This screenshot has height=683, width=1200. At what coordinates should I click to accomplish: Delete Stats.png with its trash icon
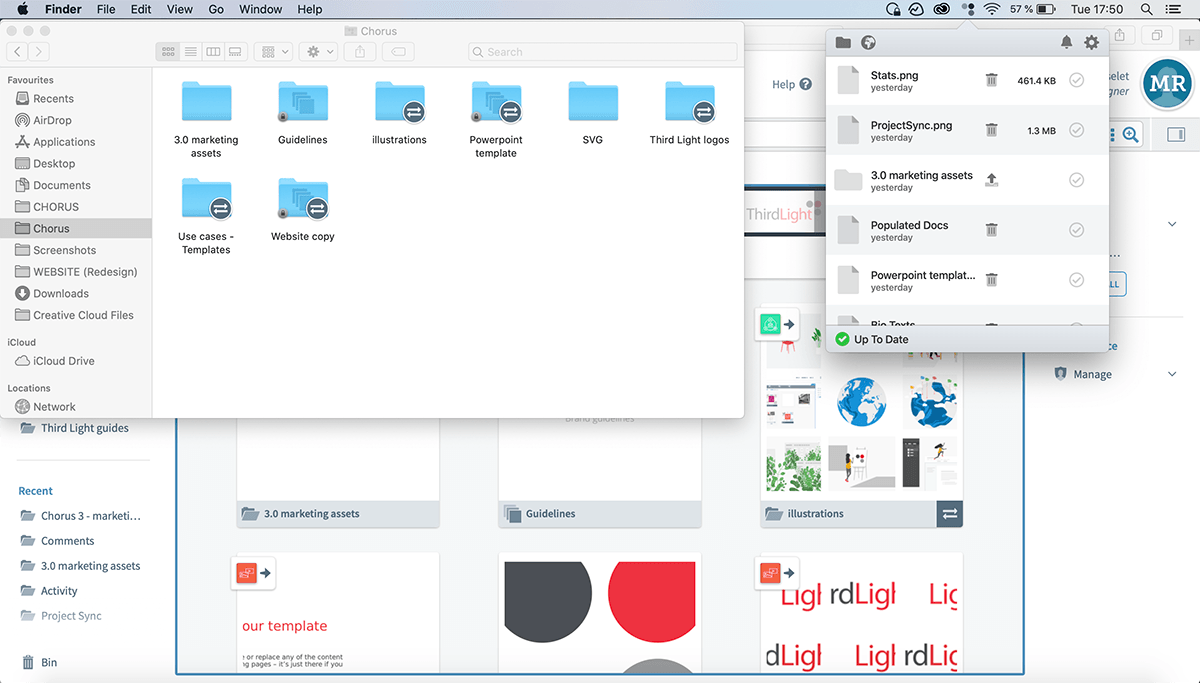click(x=991, y=80)
